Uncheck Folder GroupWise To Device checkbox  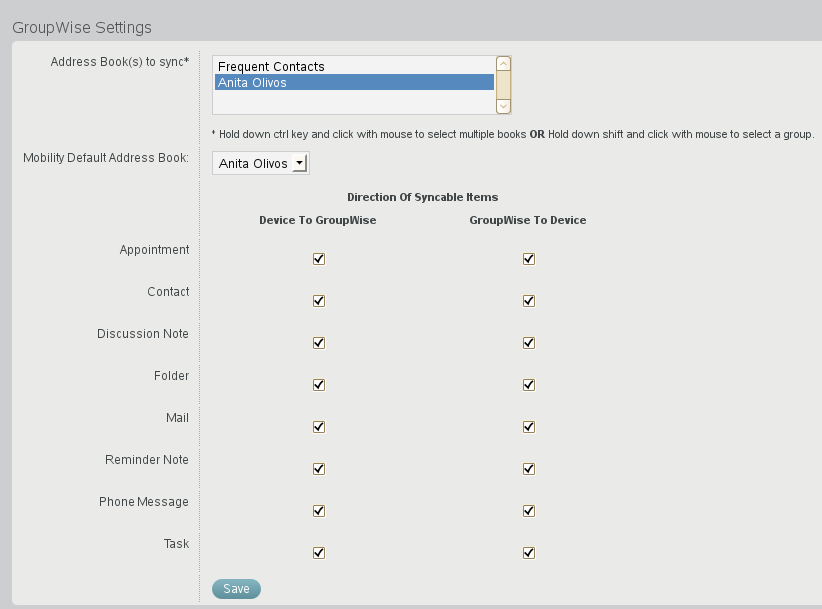pyautogui.click(x=529, y=385)
